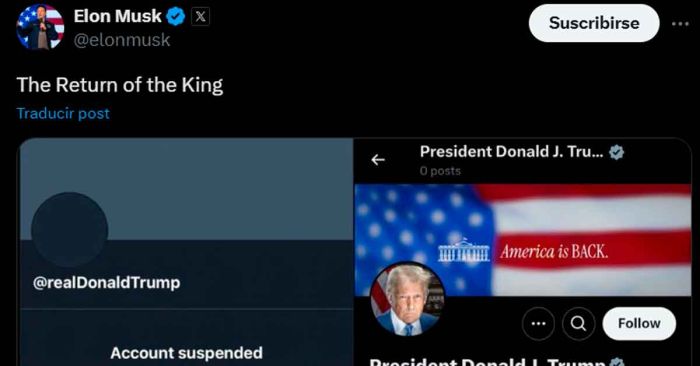Image resolution: width=700 pixels, height=366 pixels.
Task: Click the X affiliation badge icon
Action: tap(200, 17)
